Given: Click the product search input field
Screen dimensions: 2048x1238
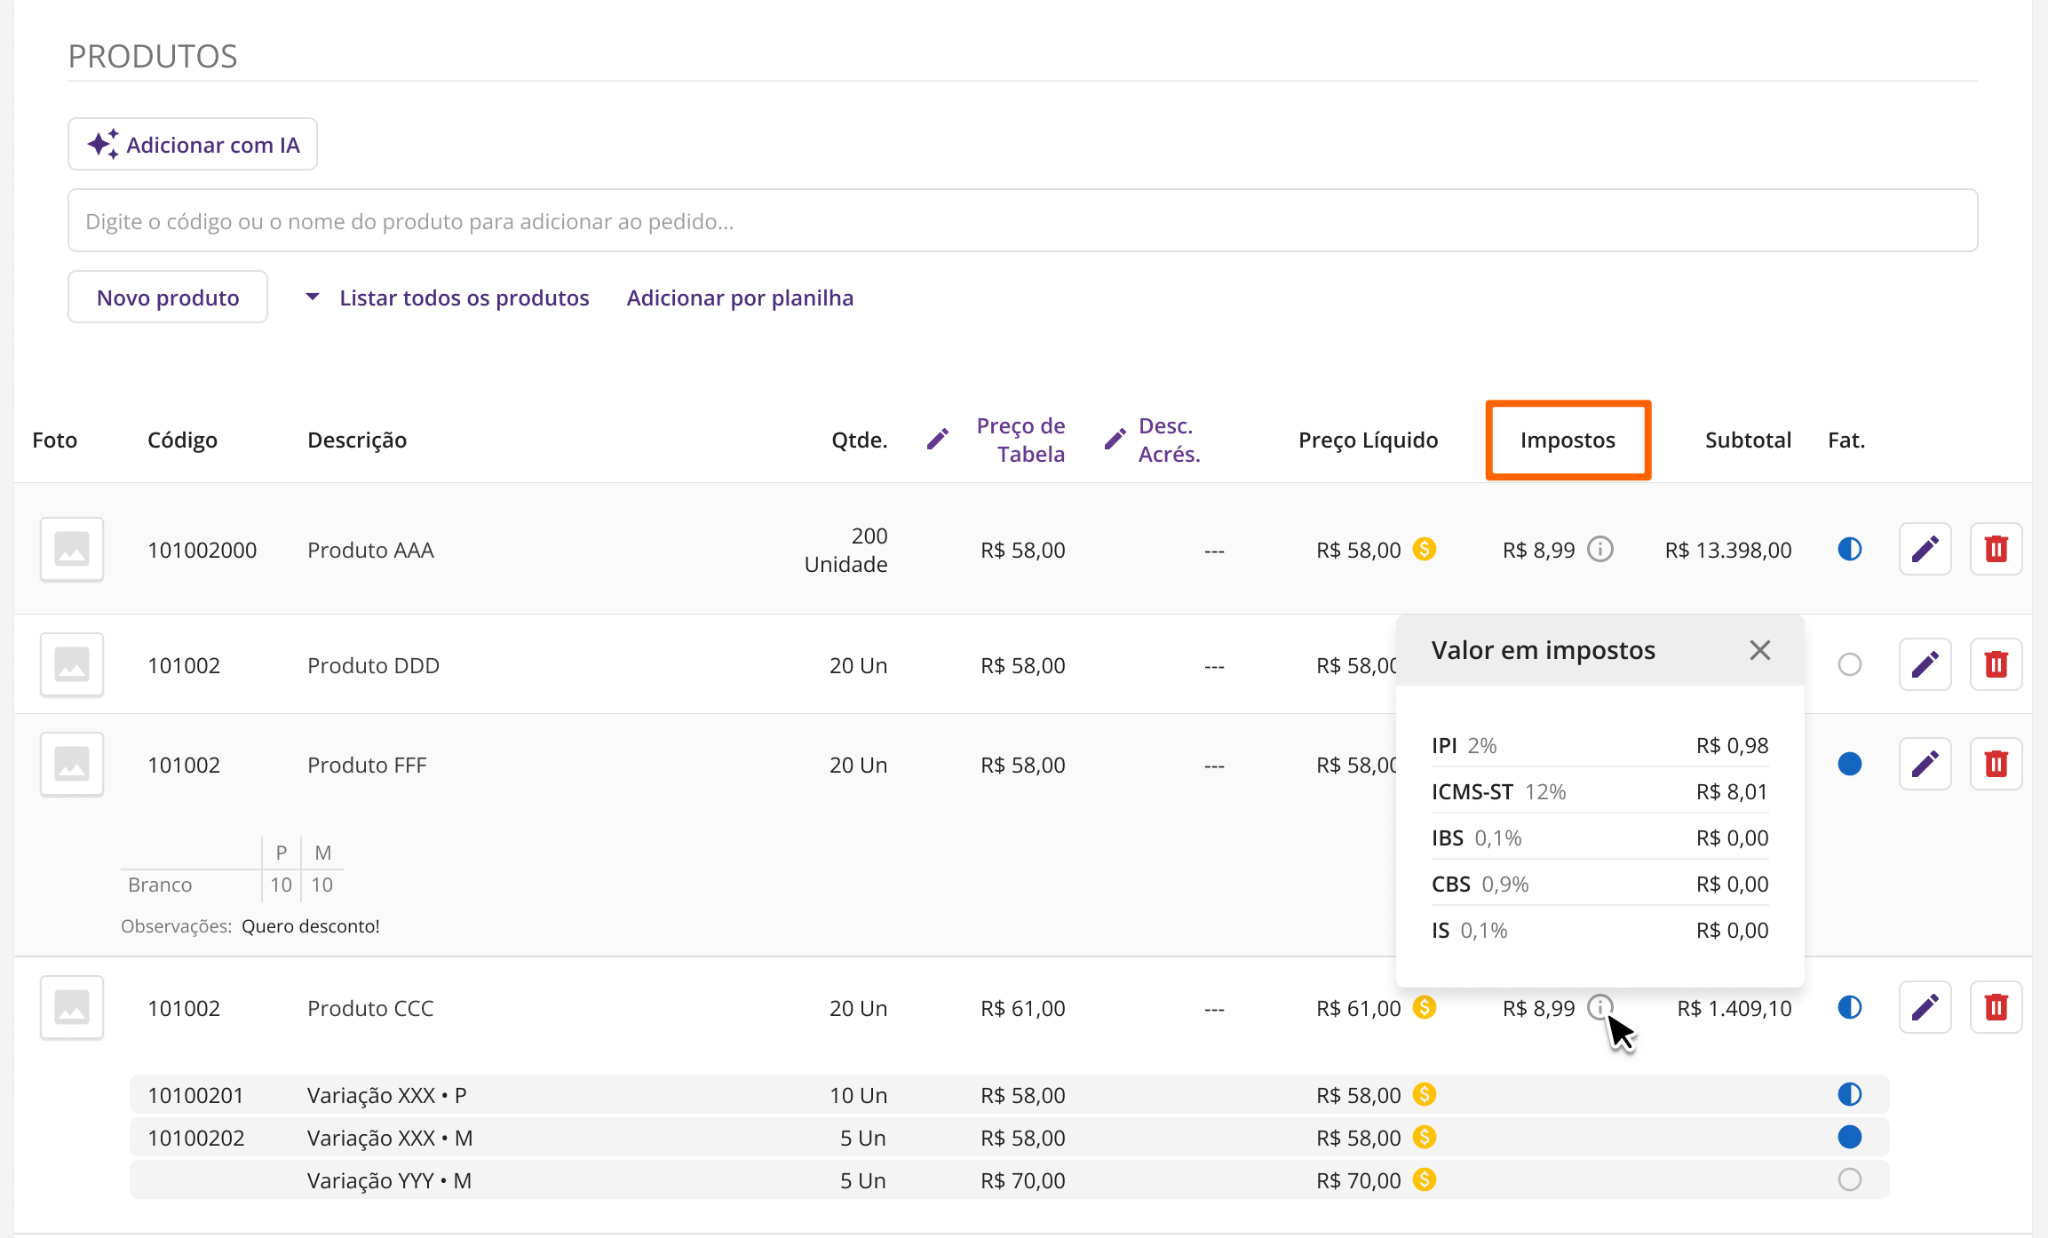Looking at the screenshot, I should [x=1022, y=220].
